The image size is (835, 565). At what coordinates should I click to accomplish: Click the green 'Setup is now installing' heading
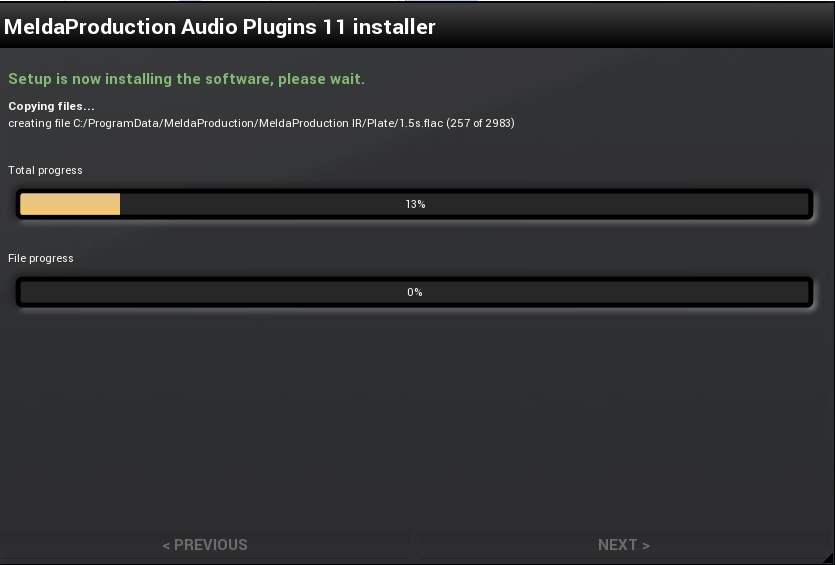(x=186, y=79)
